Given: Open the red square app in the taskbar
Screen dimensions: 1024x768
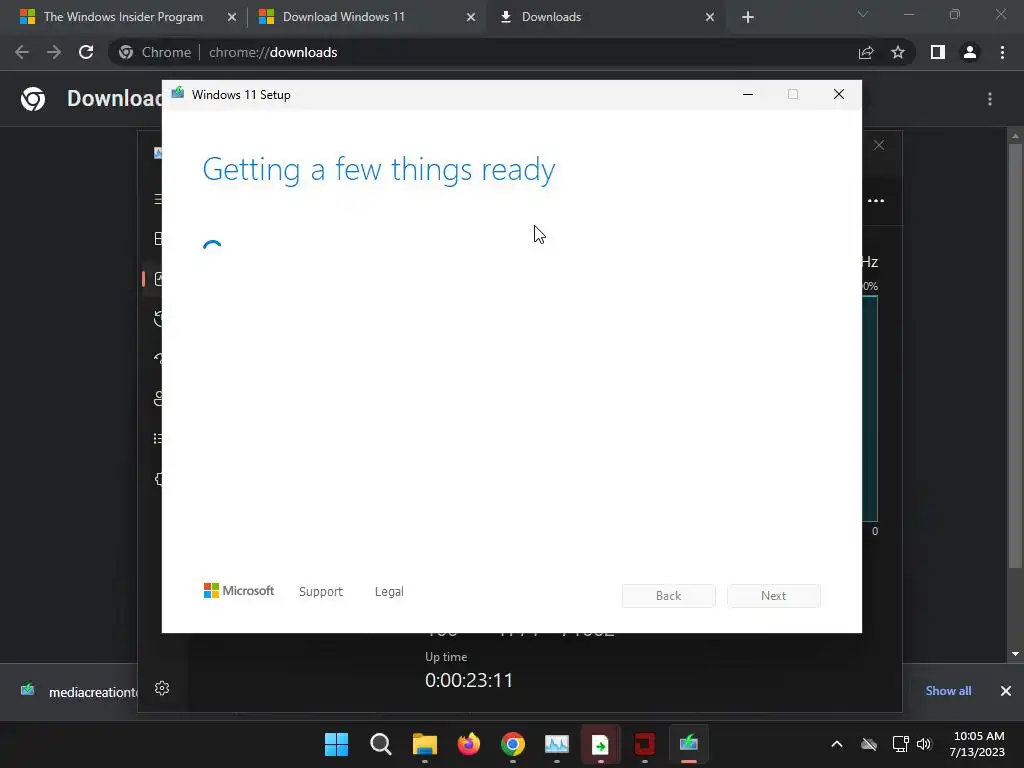Looking at the screenshot, I should click(x=645, y=744).
